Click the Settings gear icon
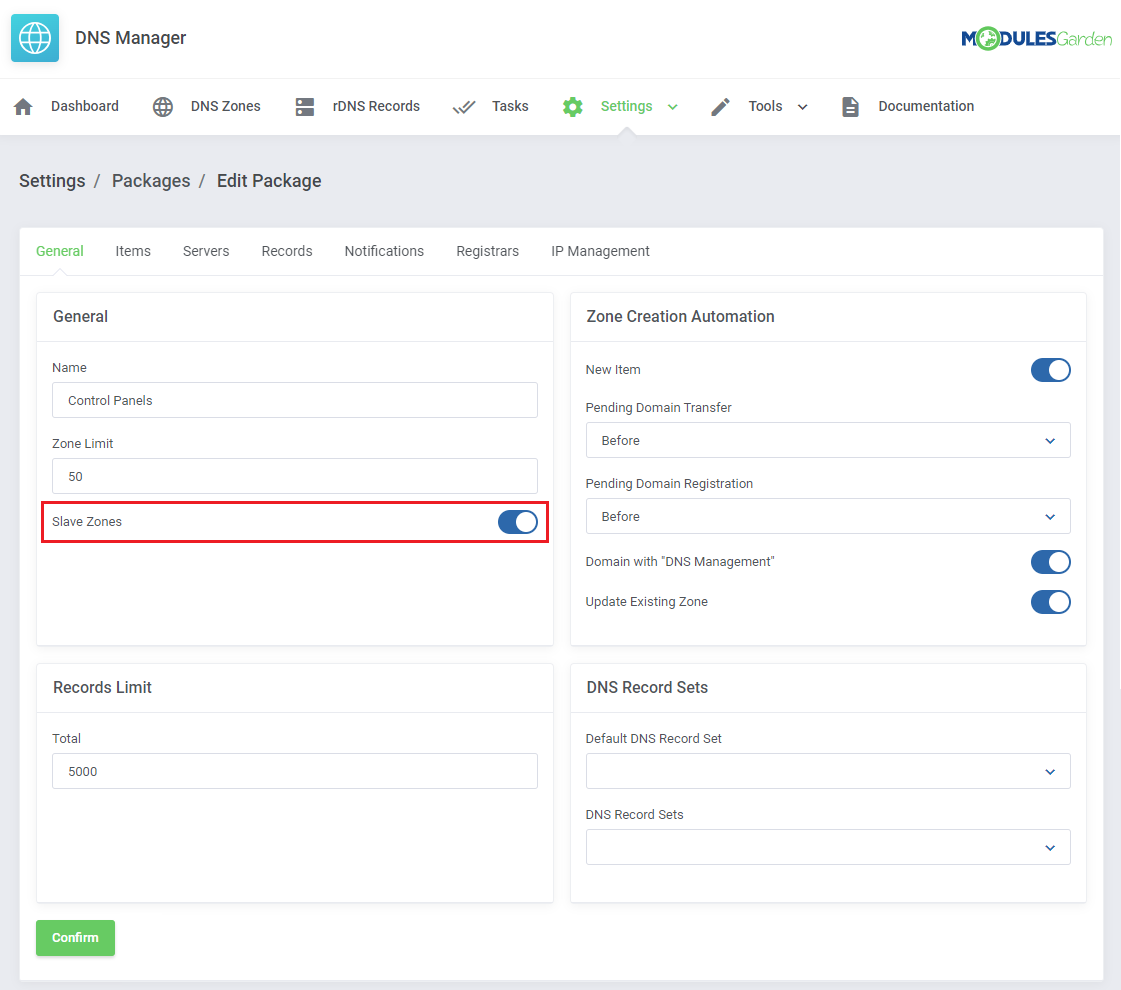Viewport: 1121px width, 990px height. click(573, 107)
